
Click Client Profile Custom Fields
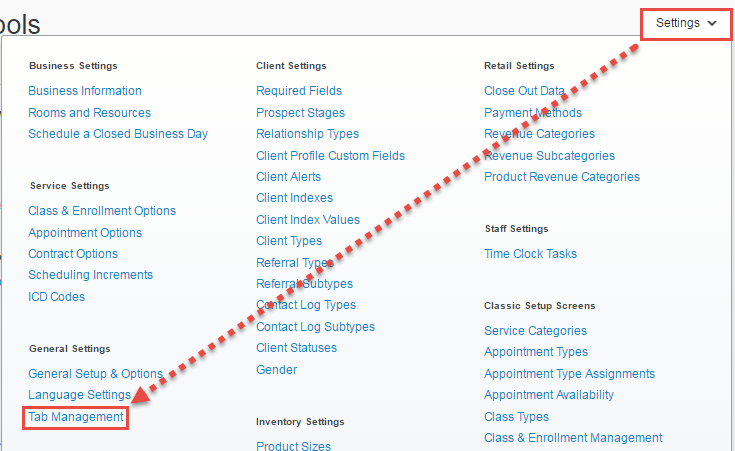[x=330, y=156]
